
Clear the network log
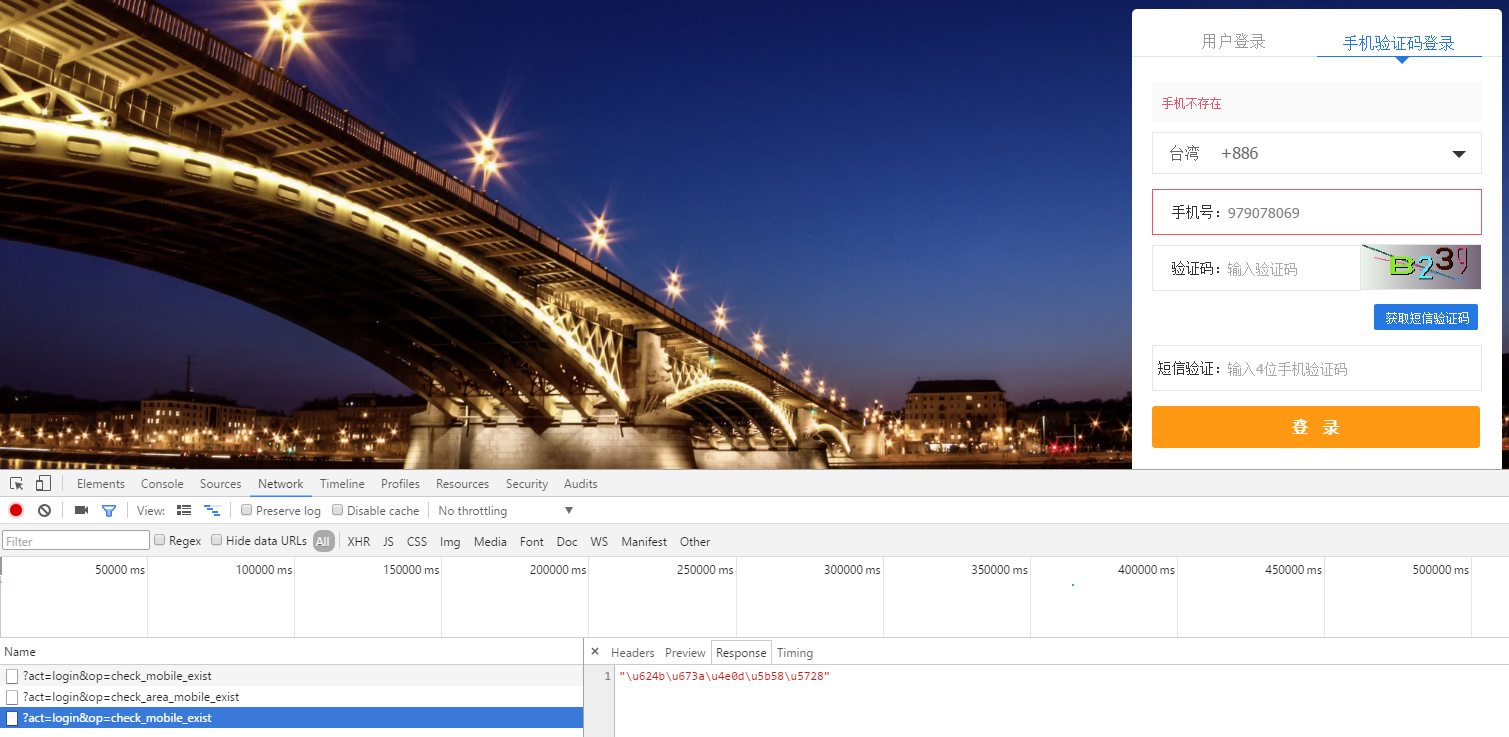point(44,511)
